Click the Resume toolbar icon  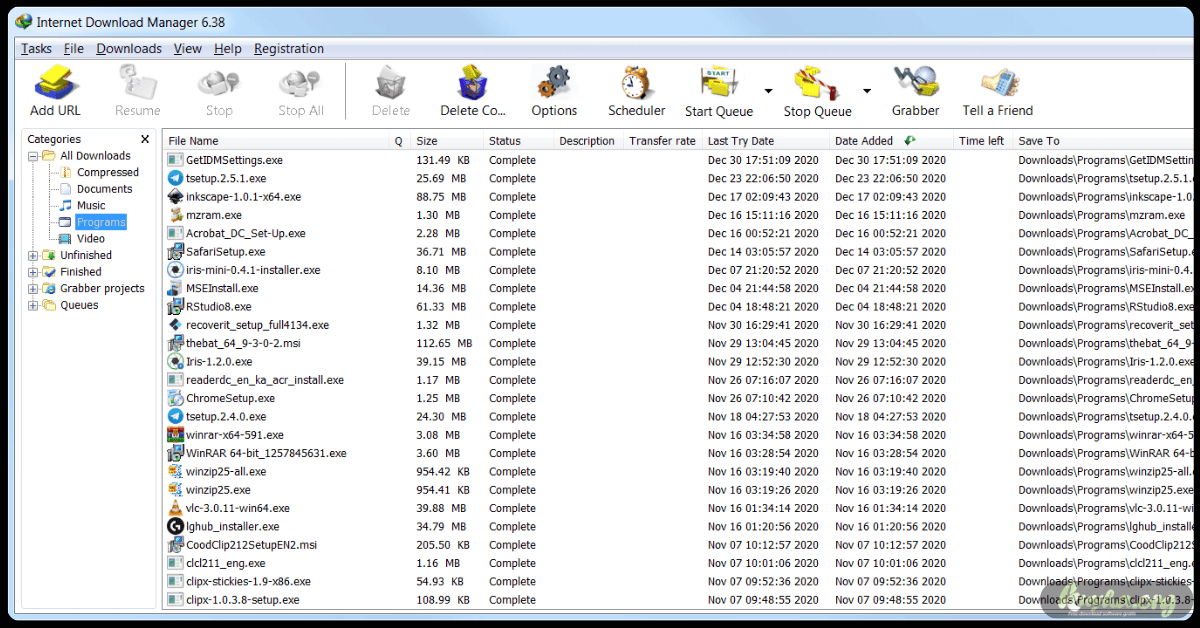[137, 83]
